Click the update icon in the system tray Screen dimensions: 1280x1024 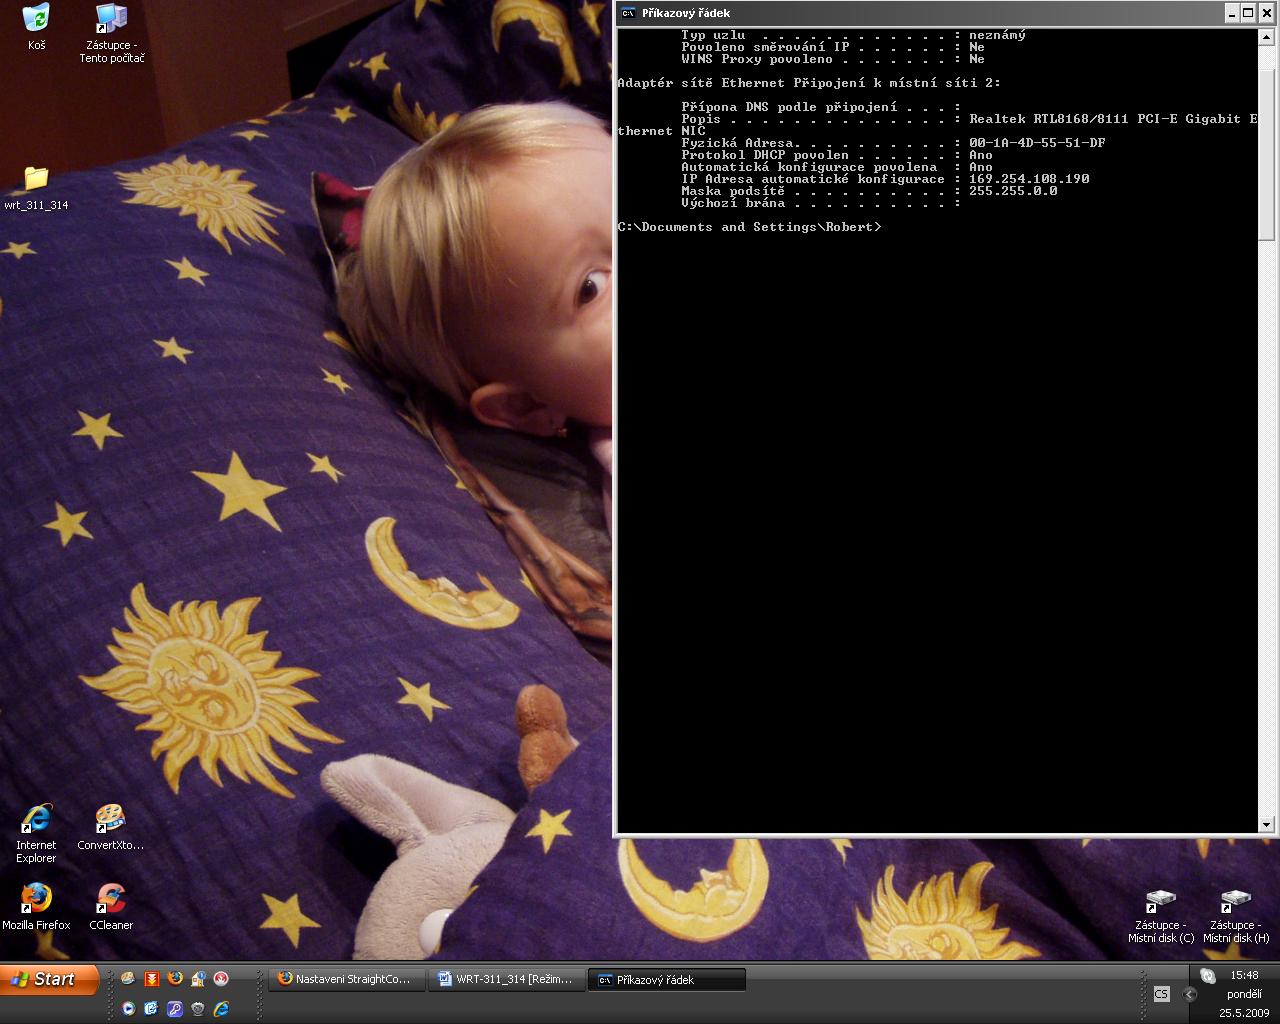click(1208, 976)
